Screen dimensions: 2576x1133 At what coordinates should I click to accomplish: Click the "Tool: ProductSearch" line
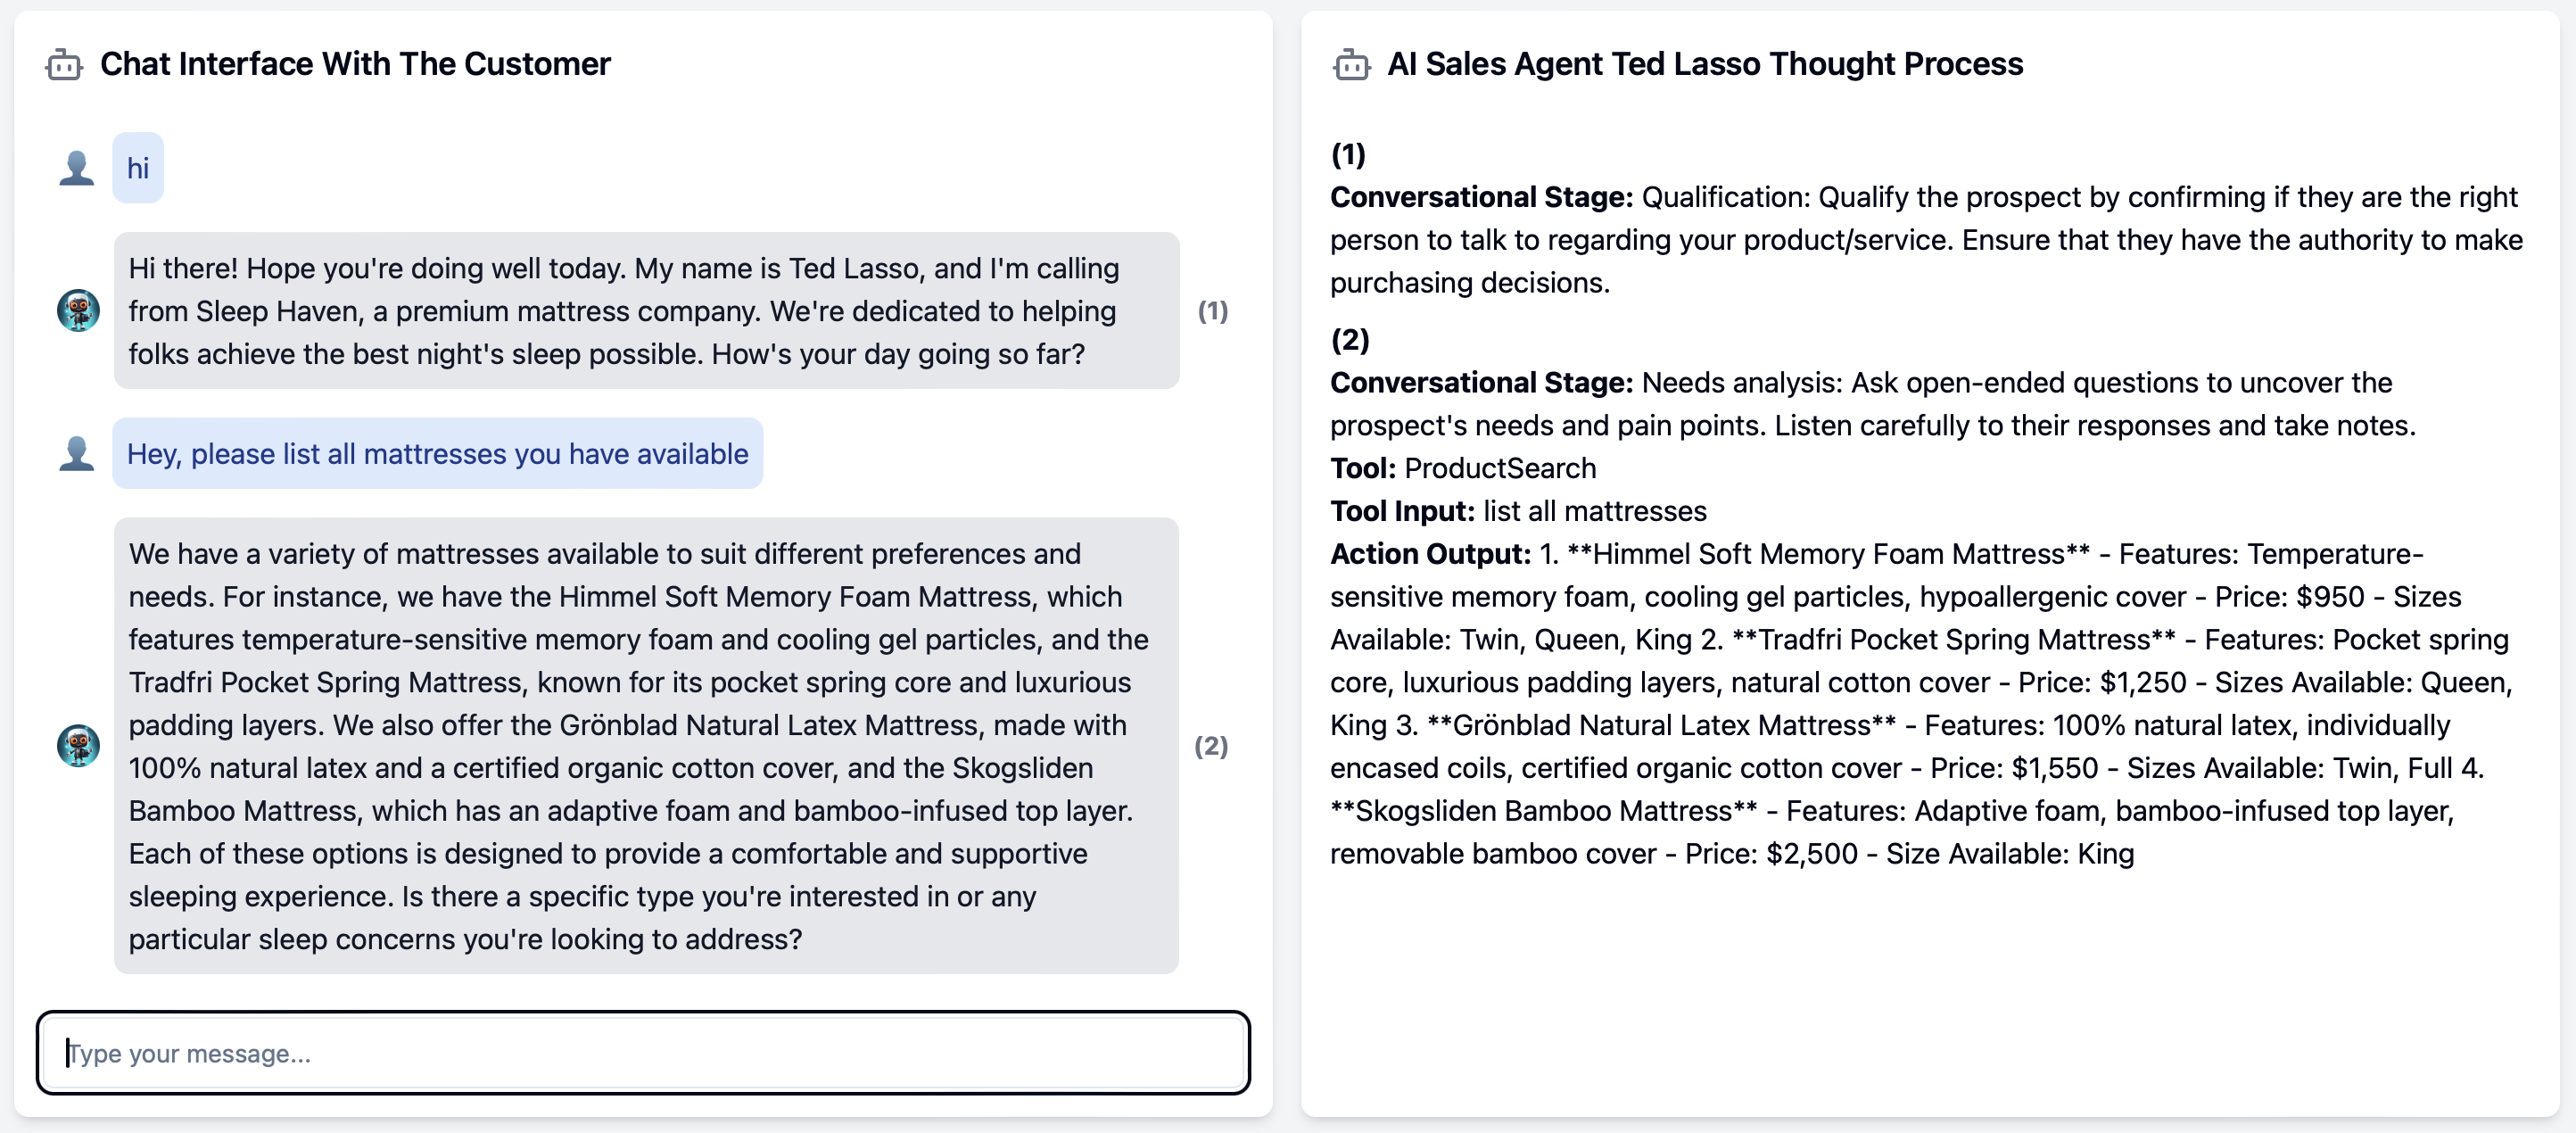pos(1463,468)
